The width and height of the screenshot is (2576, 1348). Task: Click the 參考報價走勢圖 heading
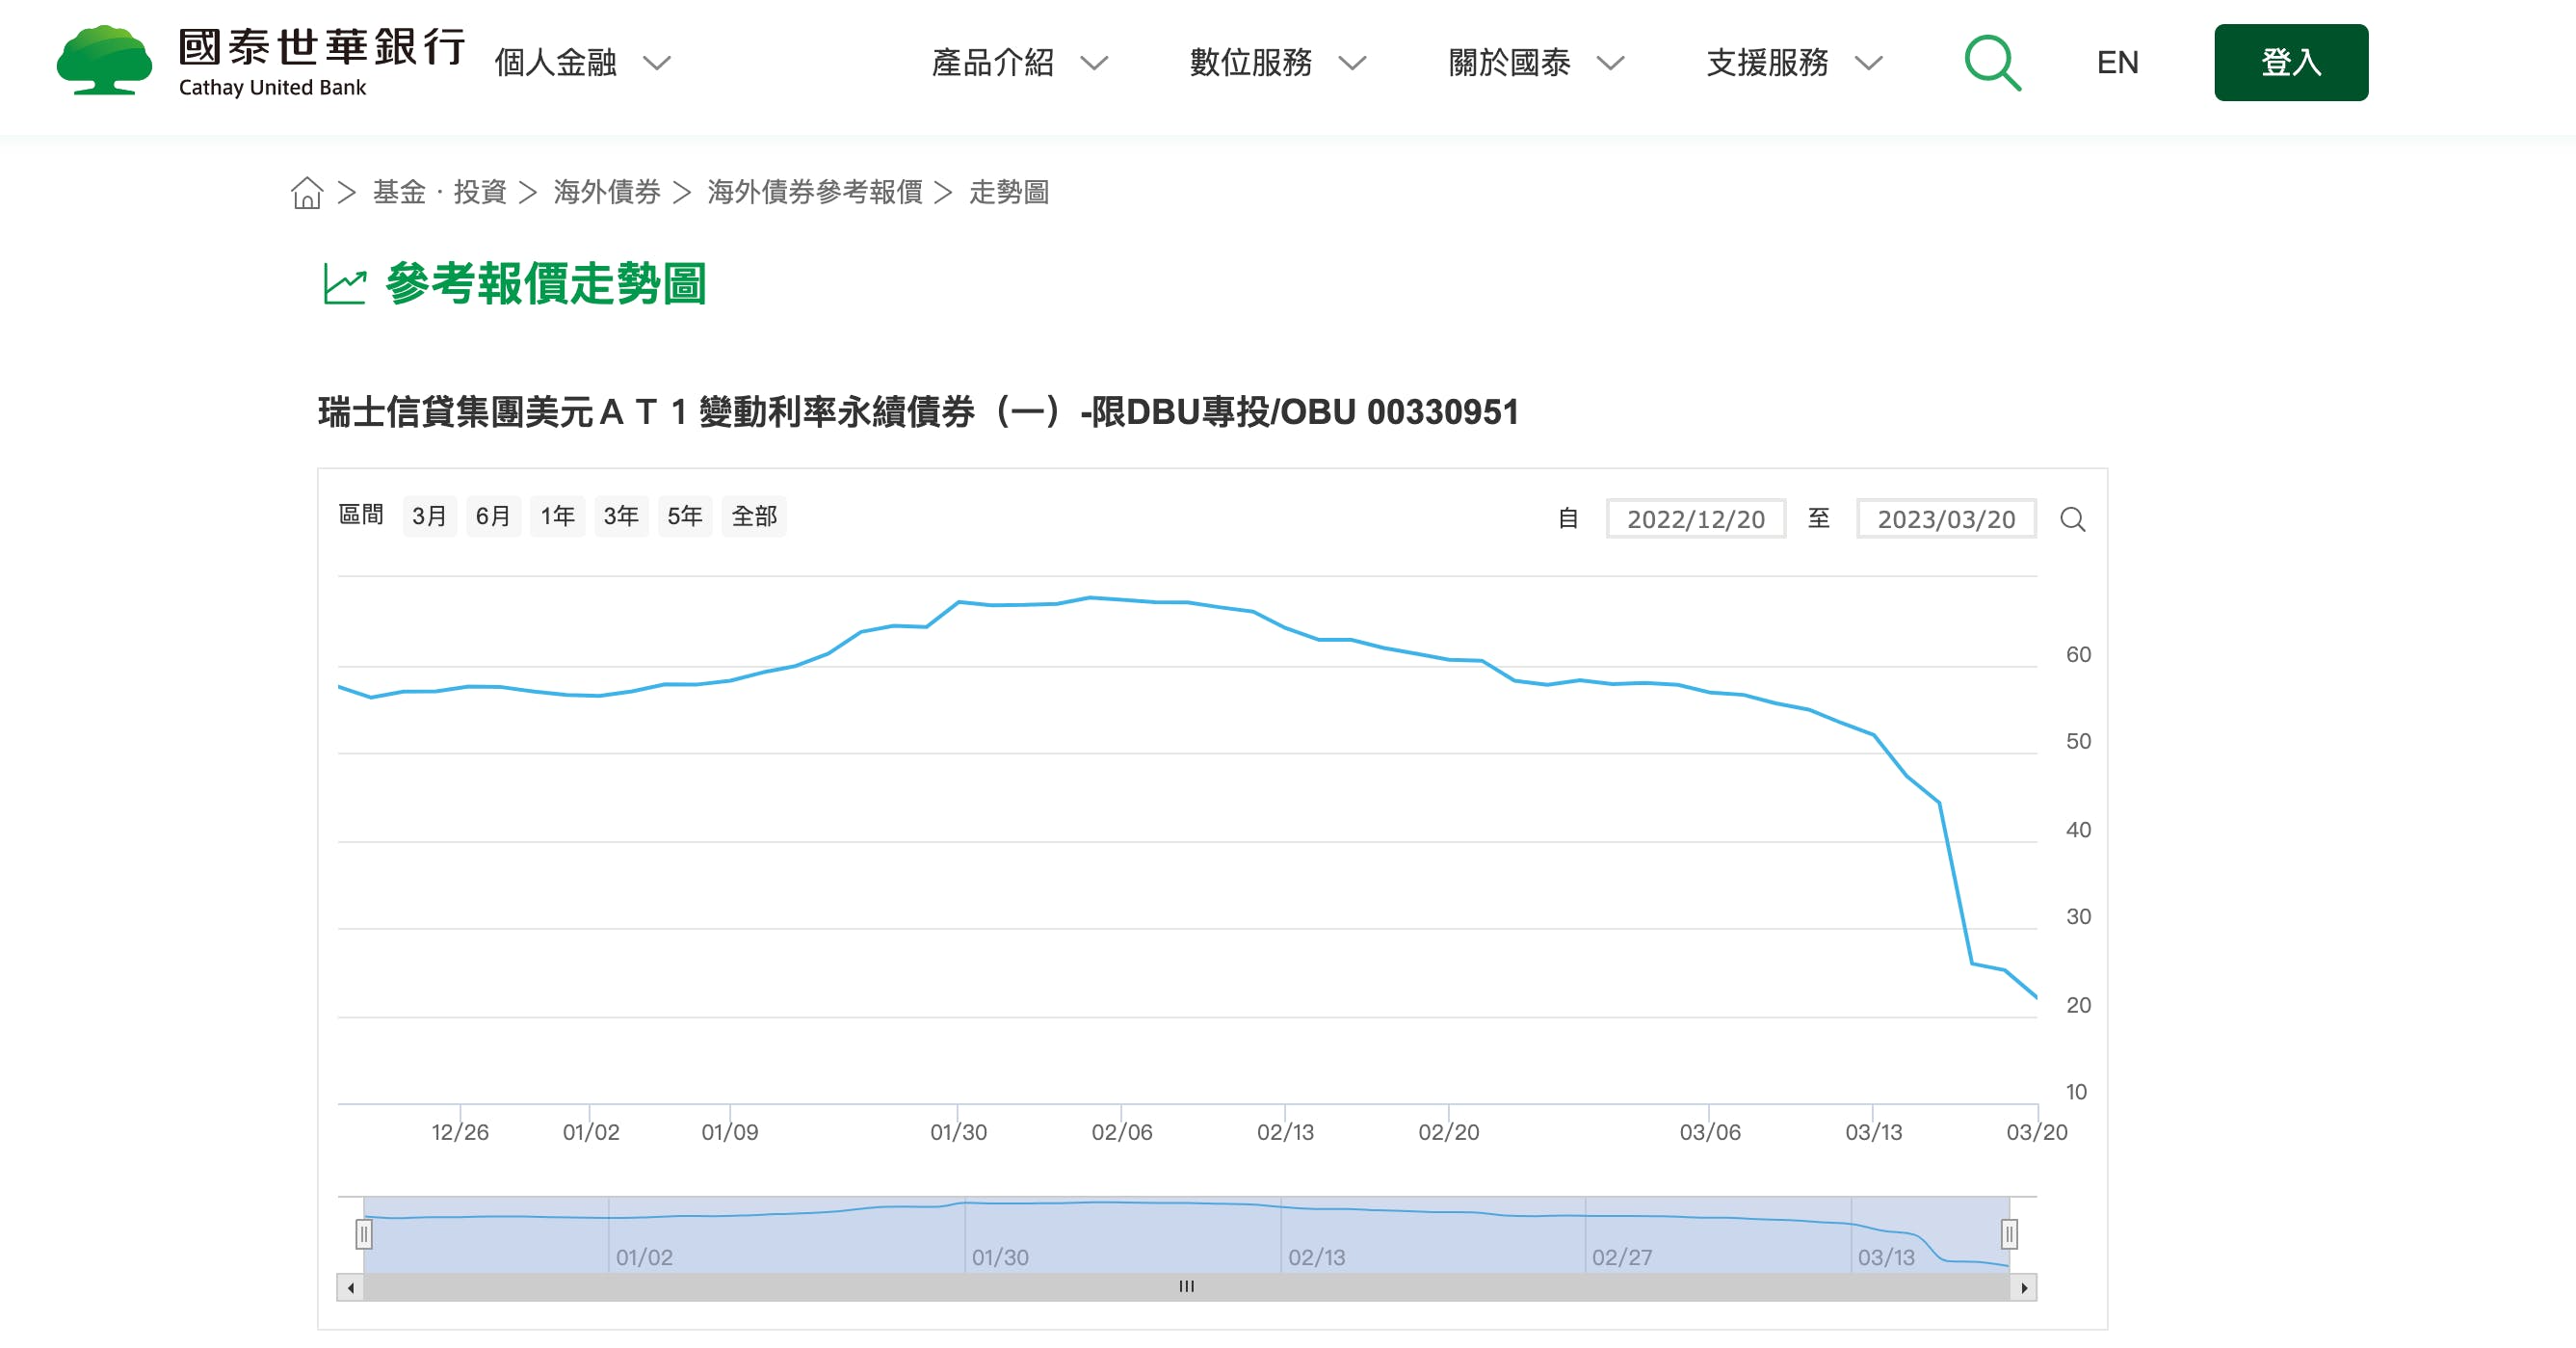pyautogui.click(x=546, y=284)
